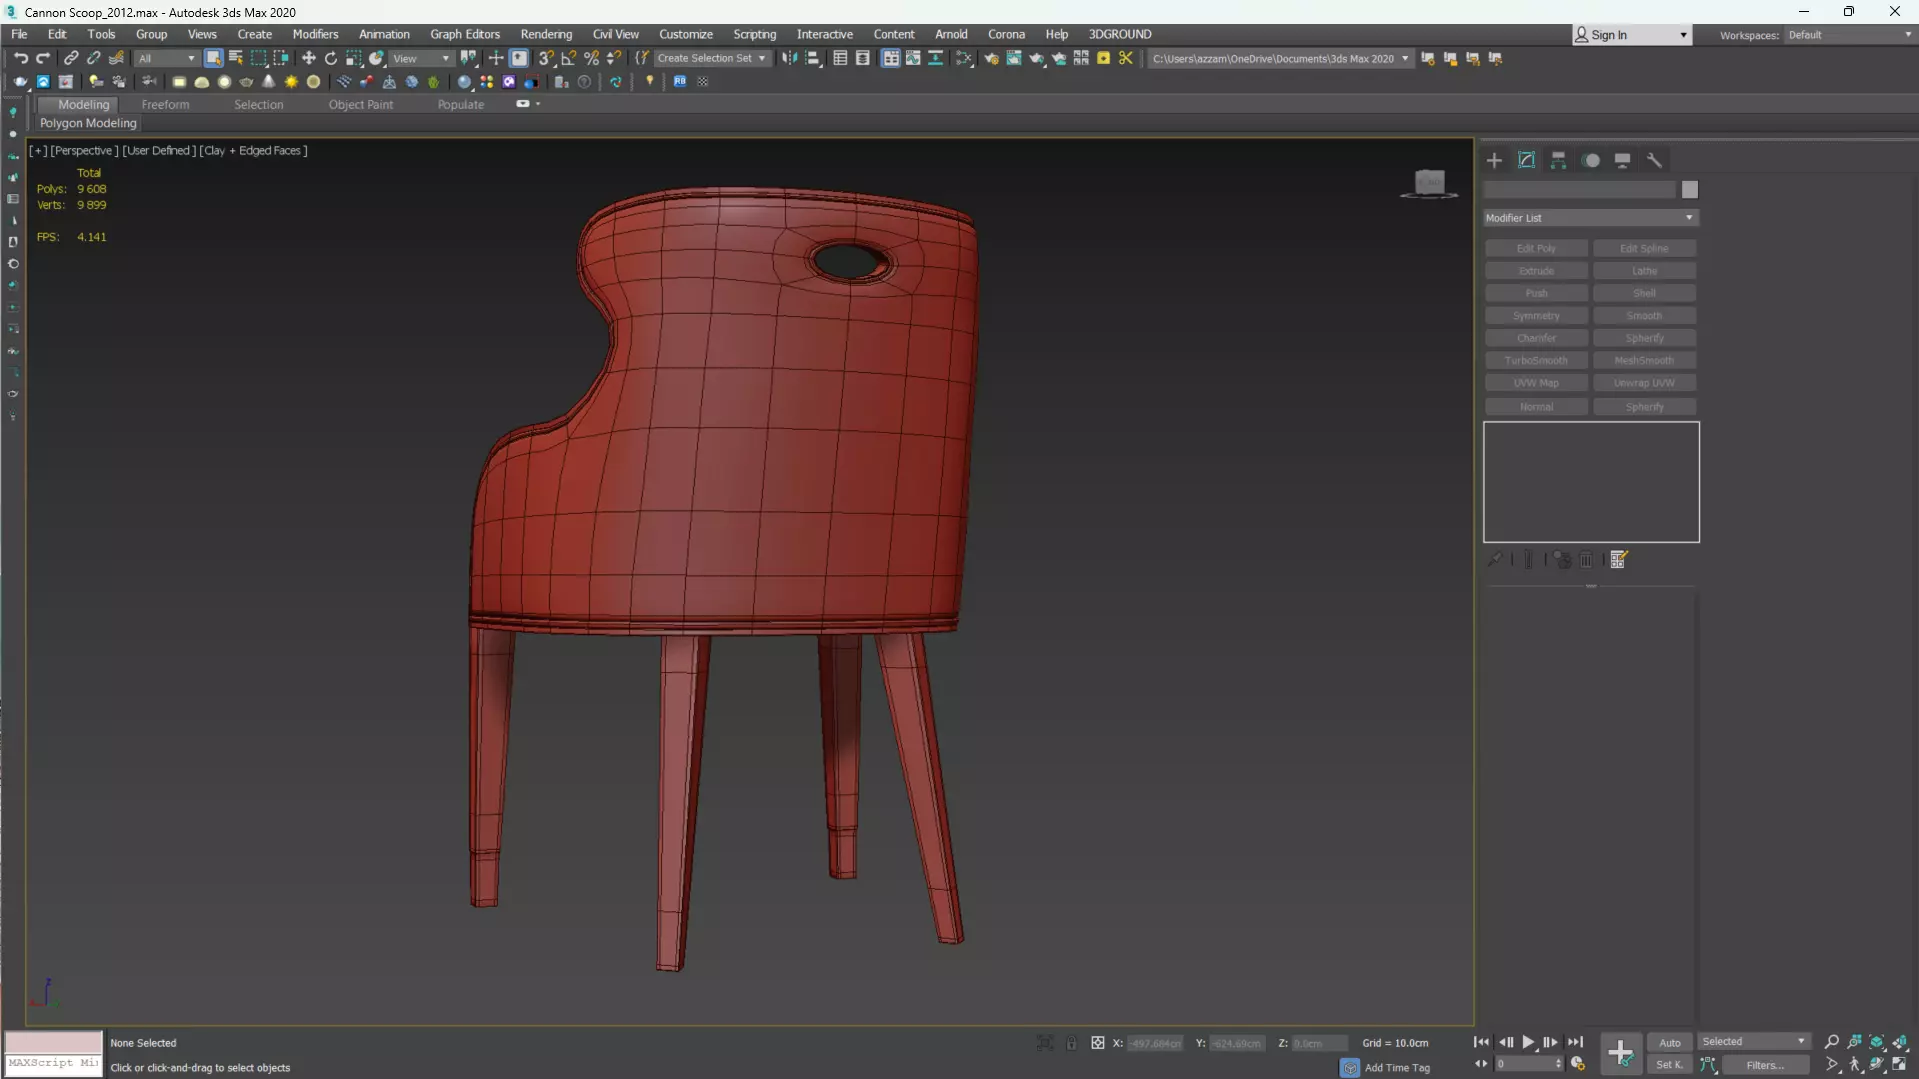
Task: Select the Select and Link tool
Action: coord(71,59)
